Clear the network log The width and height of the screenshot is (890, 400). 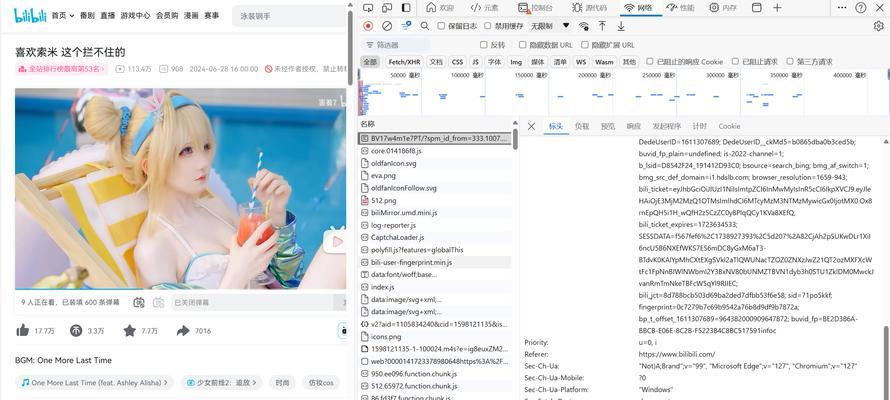387,26
